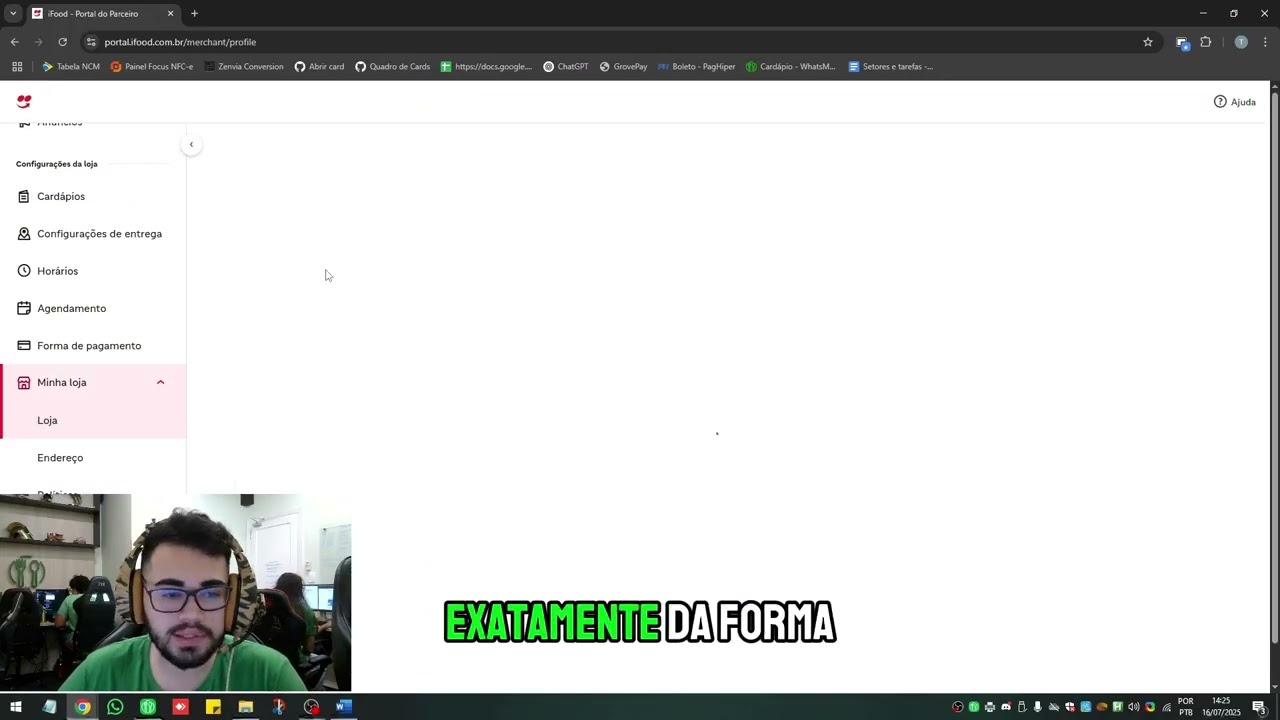
Task: Open the Chrome tab search dropdown
Action: (13, 13)
